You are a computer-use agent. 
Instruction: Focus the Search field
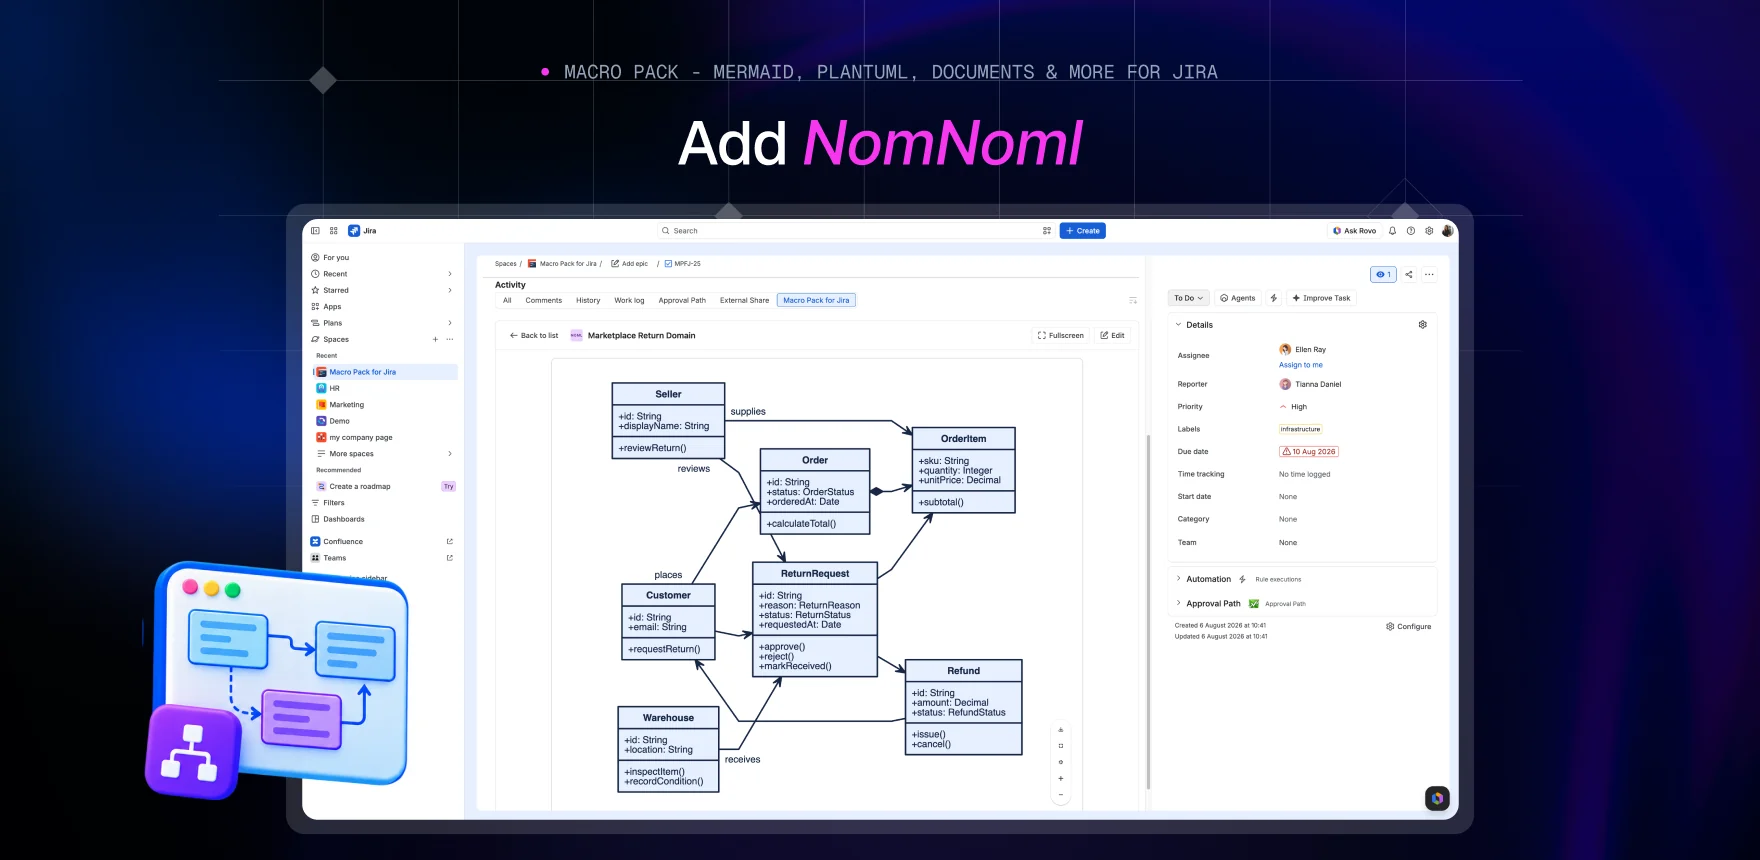(x=855, y=231)
